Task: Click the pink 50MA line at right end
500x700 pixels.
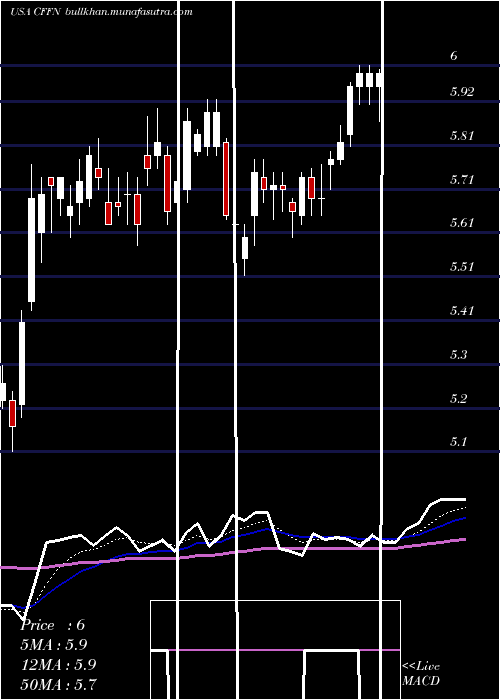Action: (462, 540)
